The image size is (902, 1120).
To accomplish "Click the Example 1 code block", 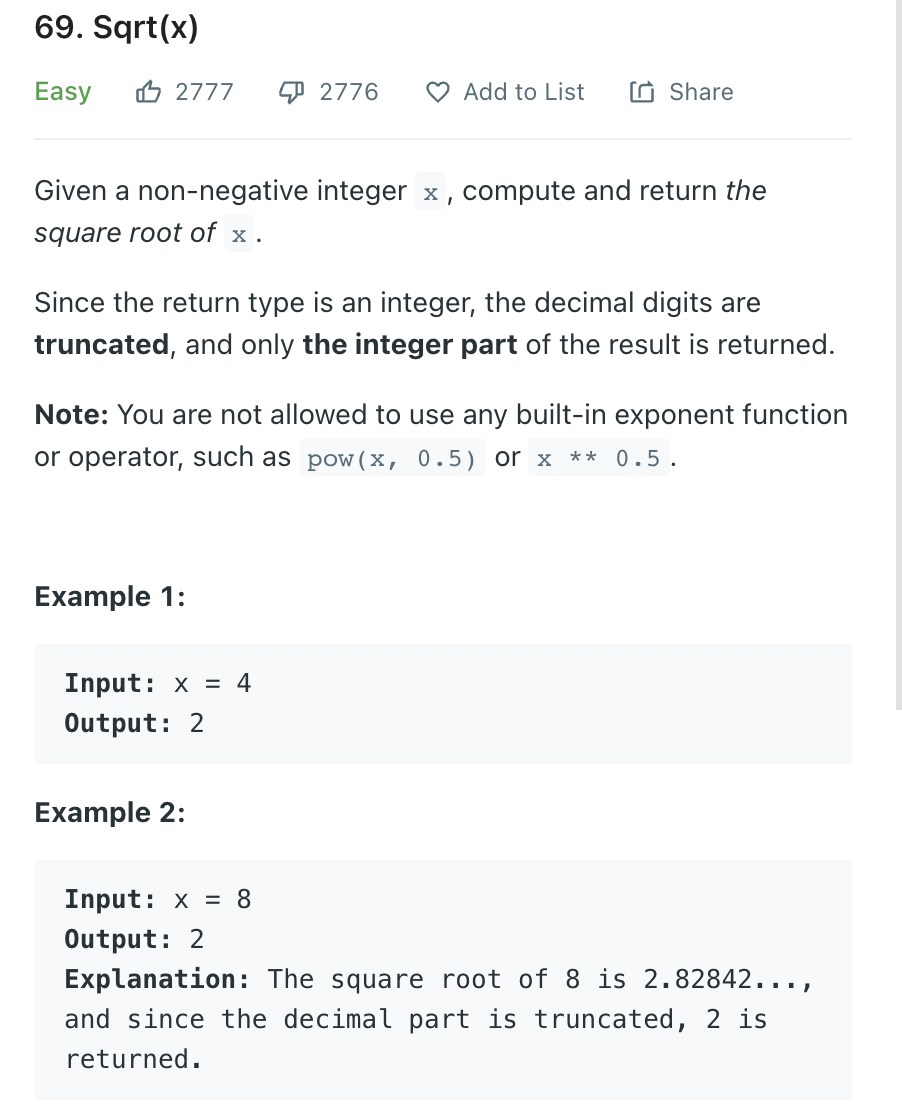I will (x=443, y=704).
